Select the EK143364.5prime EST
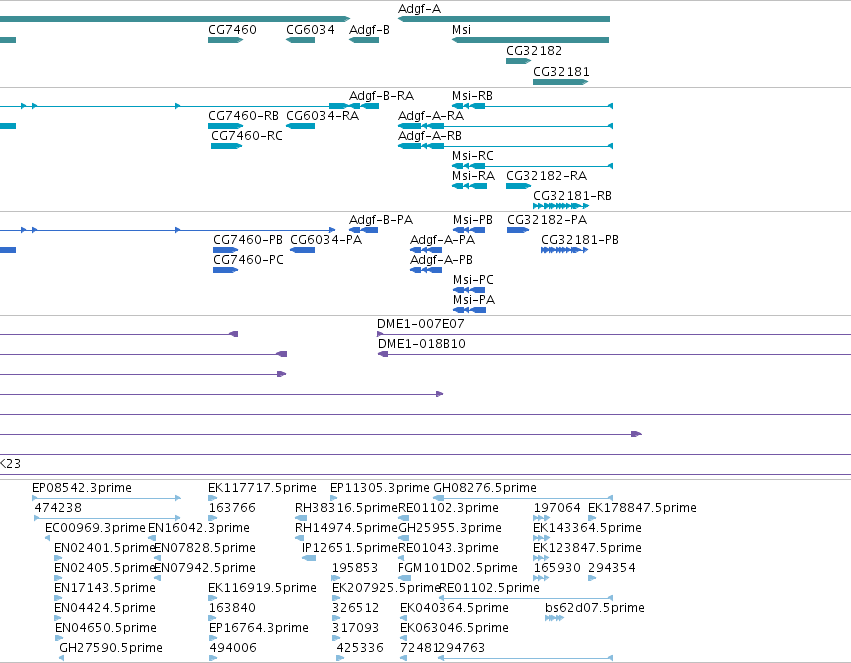 click(541, 538)
